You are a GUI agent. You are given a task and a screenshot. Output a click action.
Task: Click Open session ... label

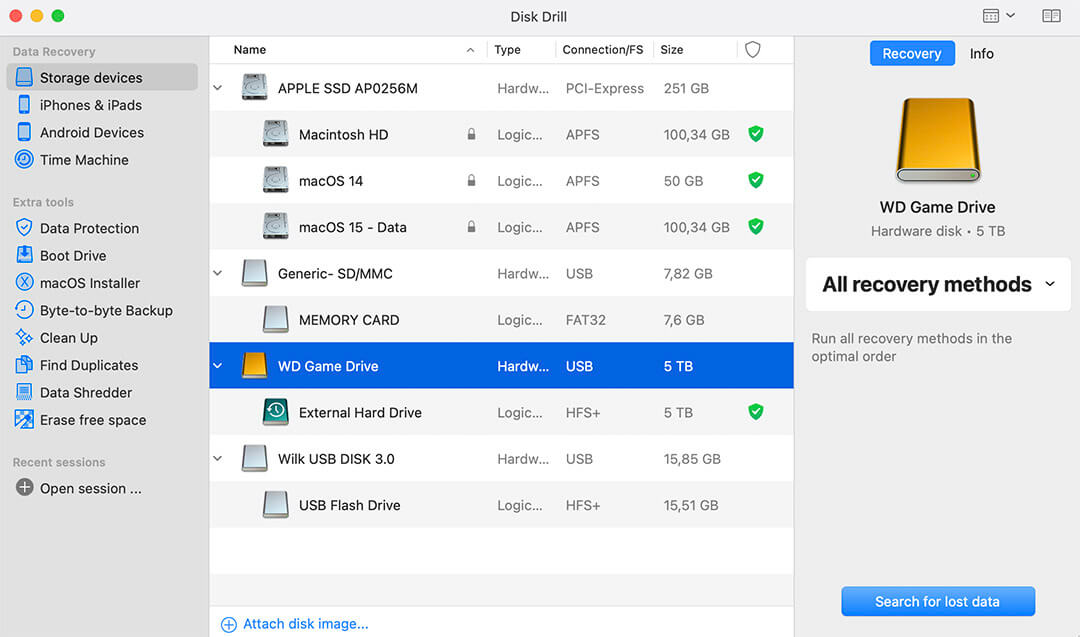pos(90,488)
